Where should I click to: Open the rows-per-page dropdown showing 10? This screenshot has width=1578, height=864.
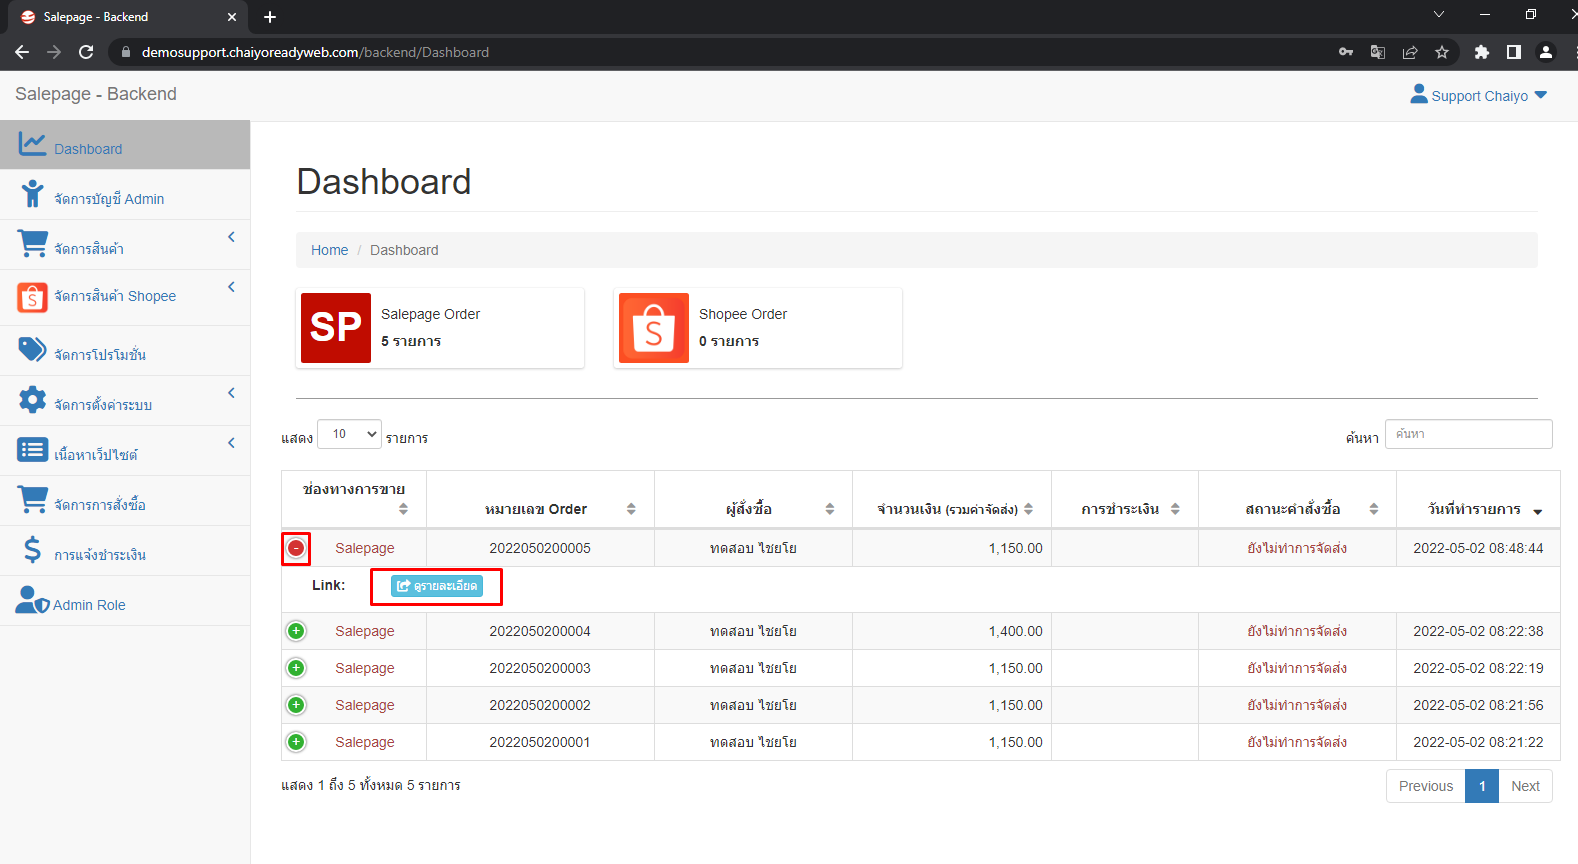coord(349,434)
